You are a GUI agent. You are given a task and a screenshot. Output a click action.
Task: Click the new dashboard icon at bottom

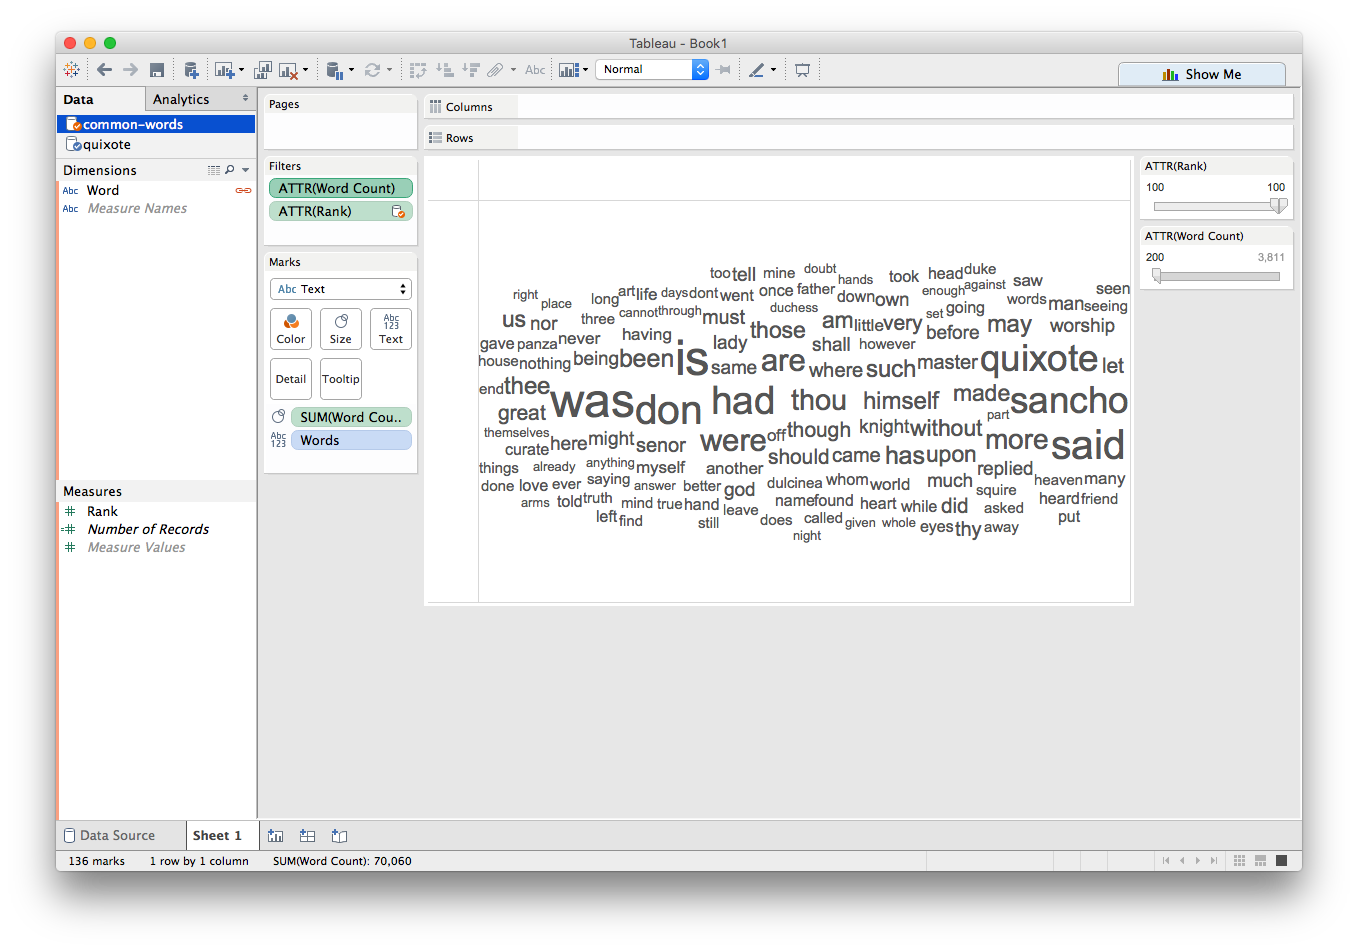coord(308,836)
